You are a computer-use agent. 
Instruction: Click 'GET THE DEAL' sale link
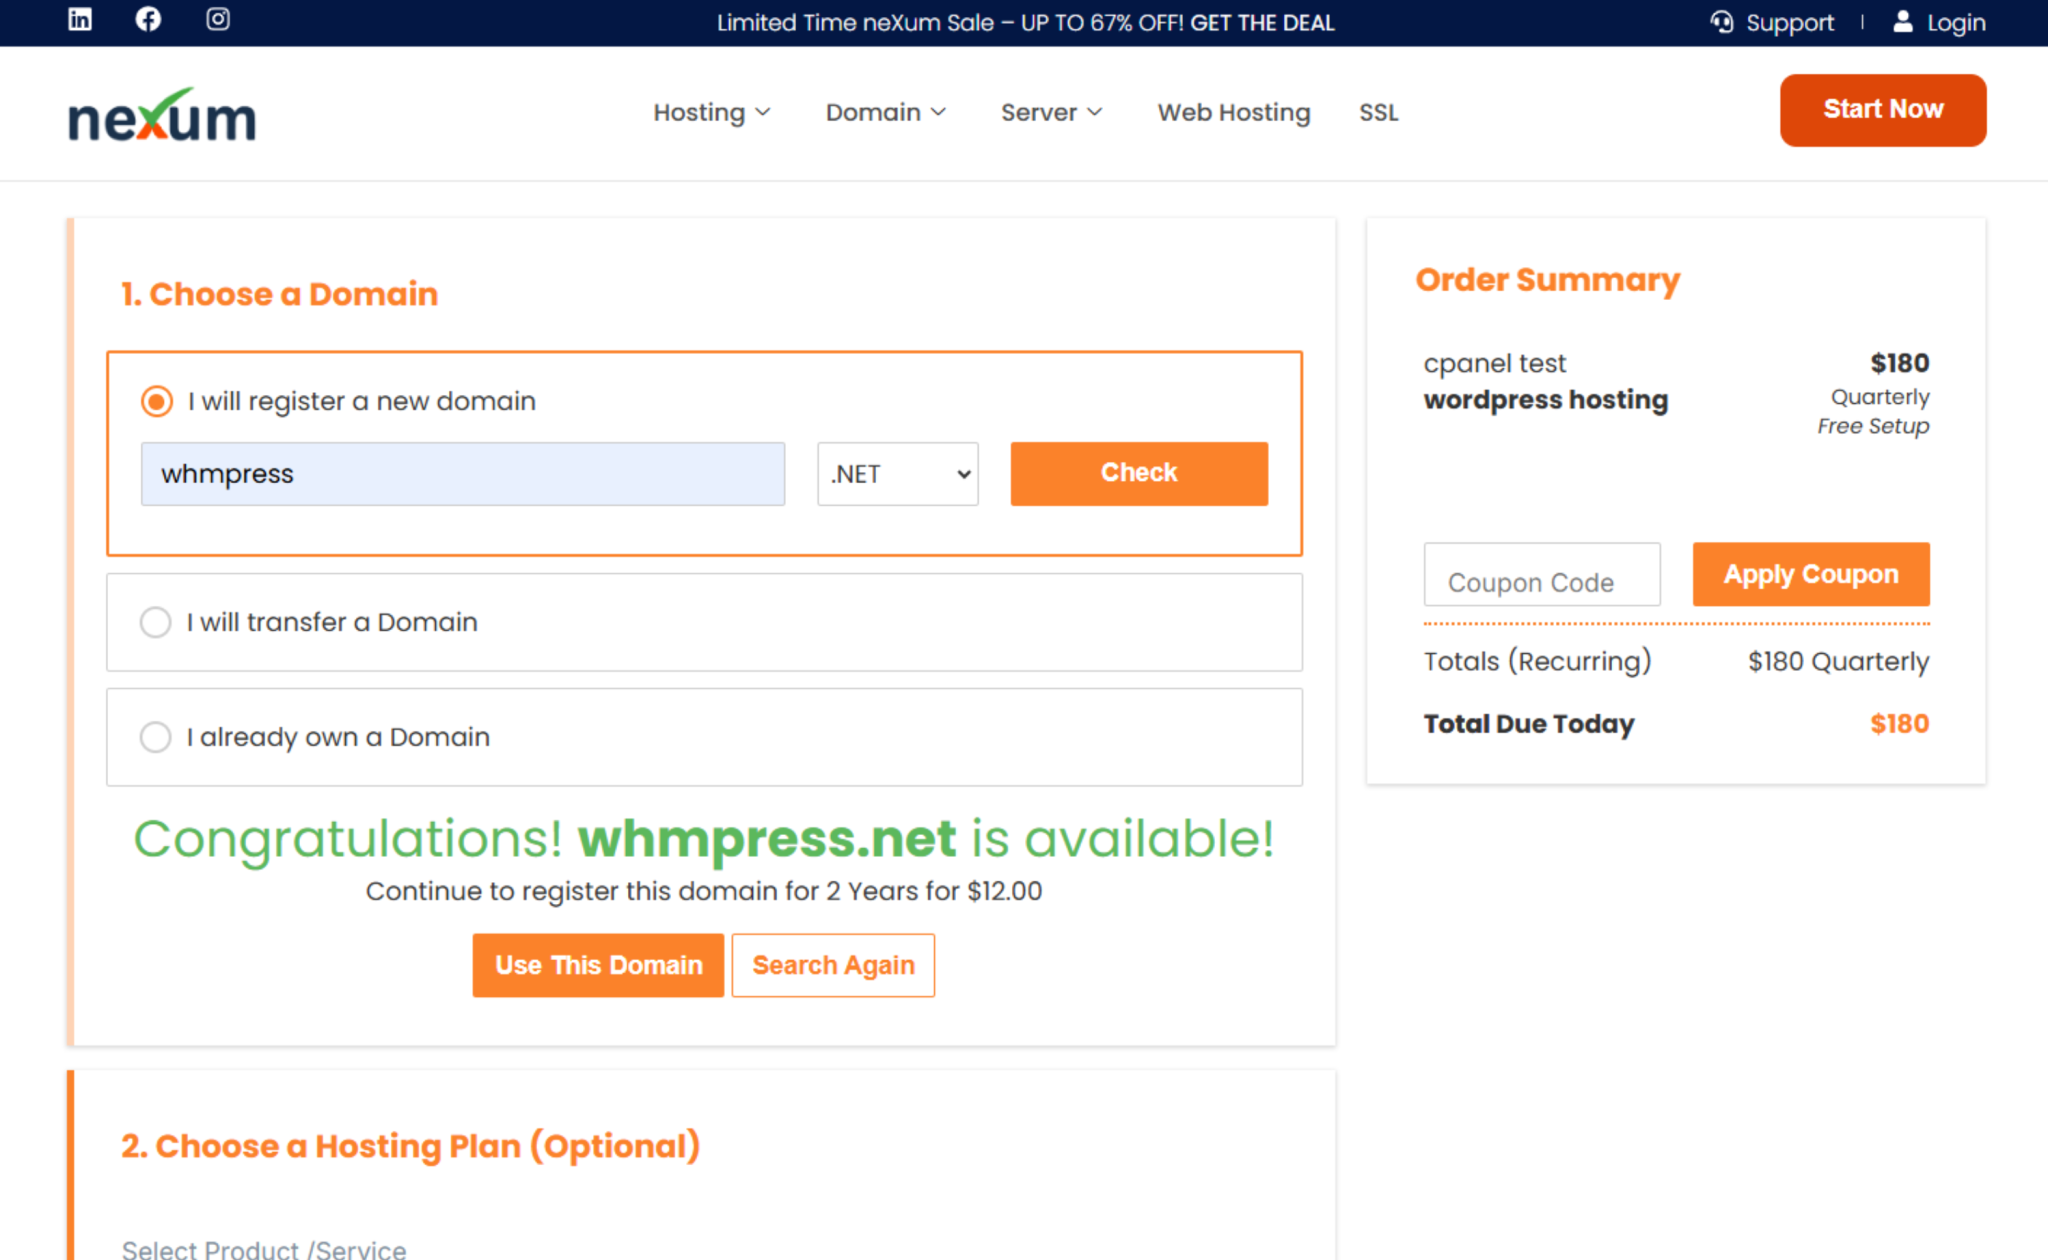pyautogui.click(x=1262, y=22)
